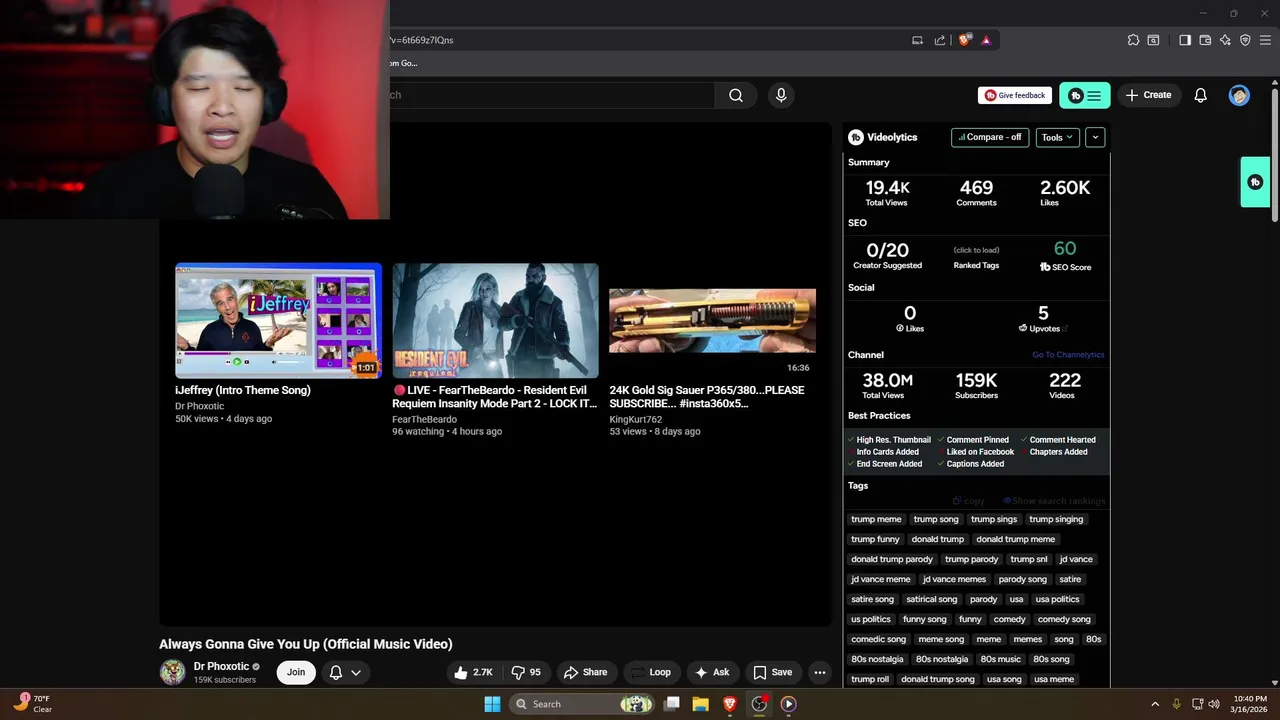Open the more actions three-dot button
Viewport: 1280px width, 720px height.
[x=820, y=672]
